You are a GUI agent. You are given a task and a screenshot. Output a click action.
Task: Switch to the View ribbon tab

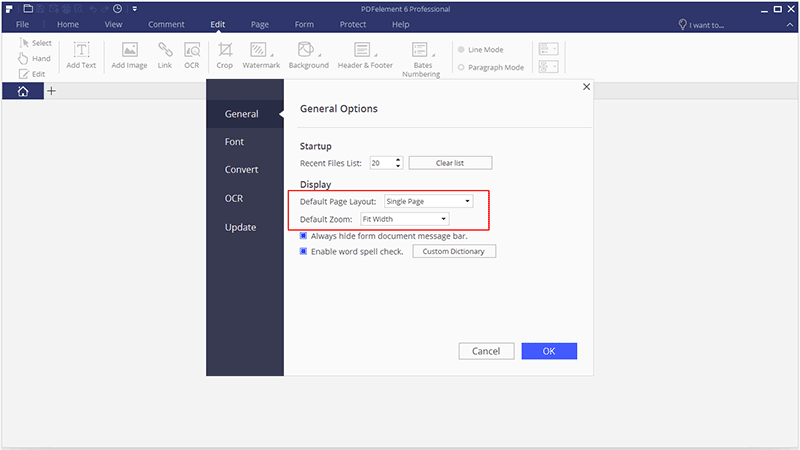pyautogui.click(x=113, y=24)
